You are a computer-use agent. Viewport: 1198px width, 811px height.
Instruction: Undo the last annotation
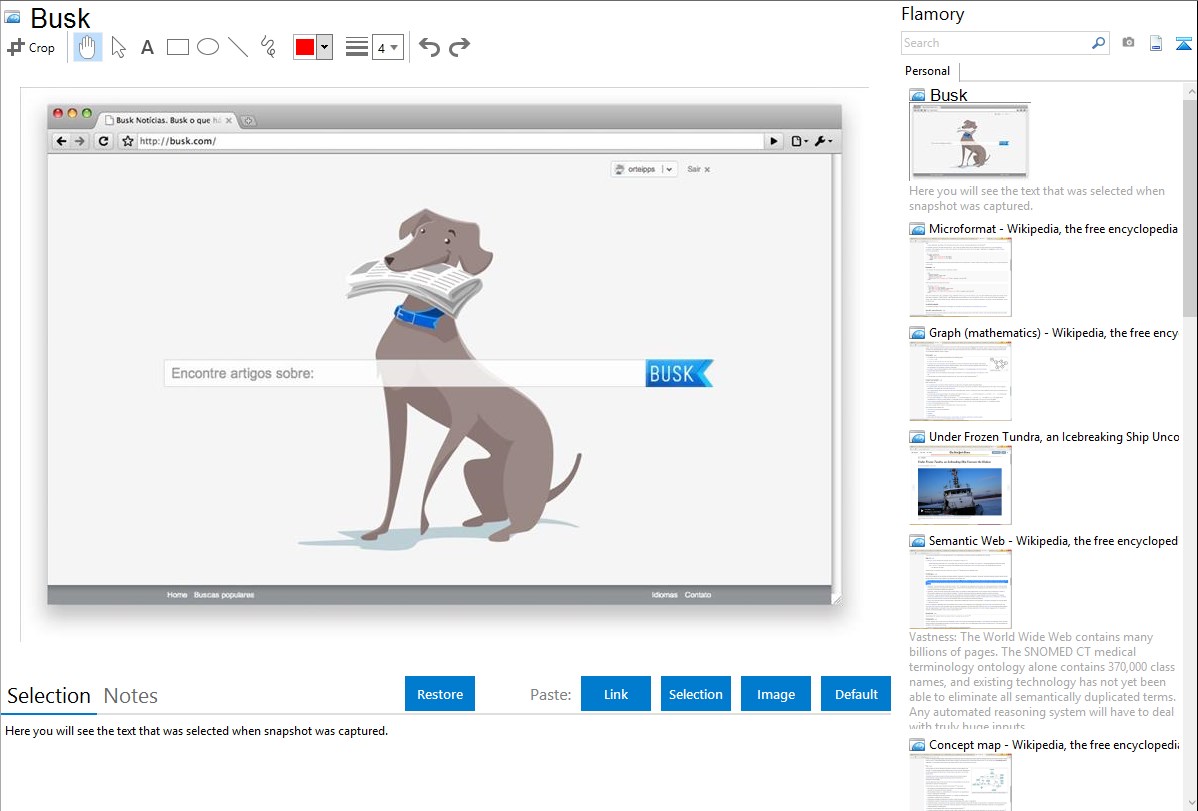point(429,47)
